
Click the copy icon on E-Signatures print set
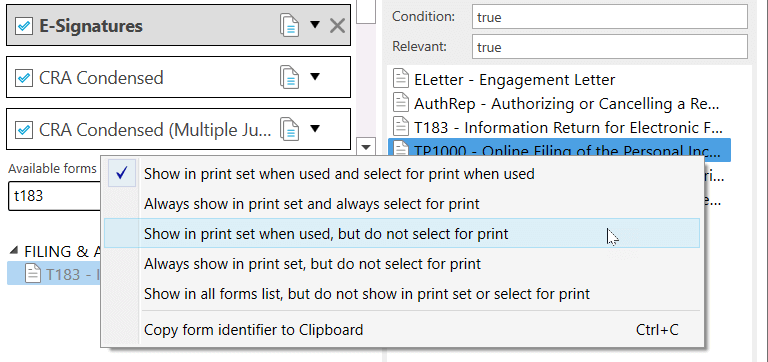(x=289, y=25)
